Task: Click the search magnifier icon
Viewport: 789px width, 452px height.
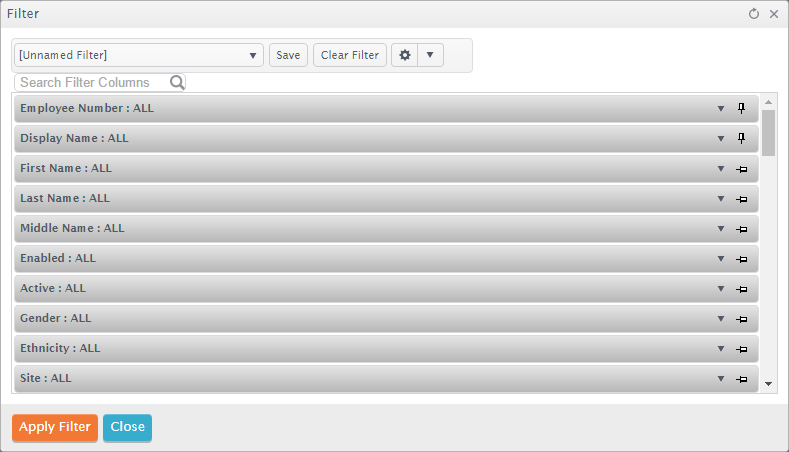Action: (x=177, y=82)
